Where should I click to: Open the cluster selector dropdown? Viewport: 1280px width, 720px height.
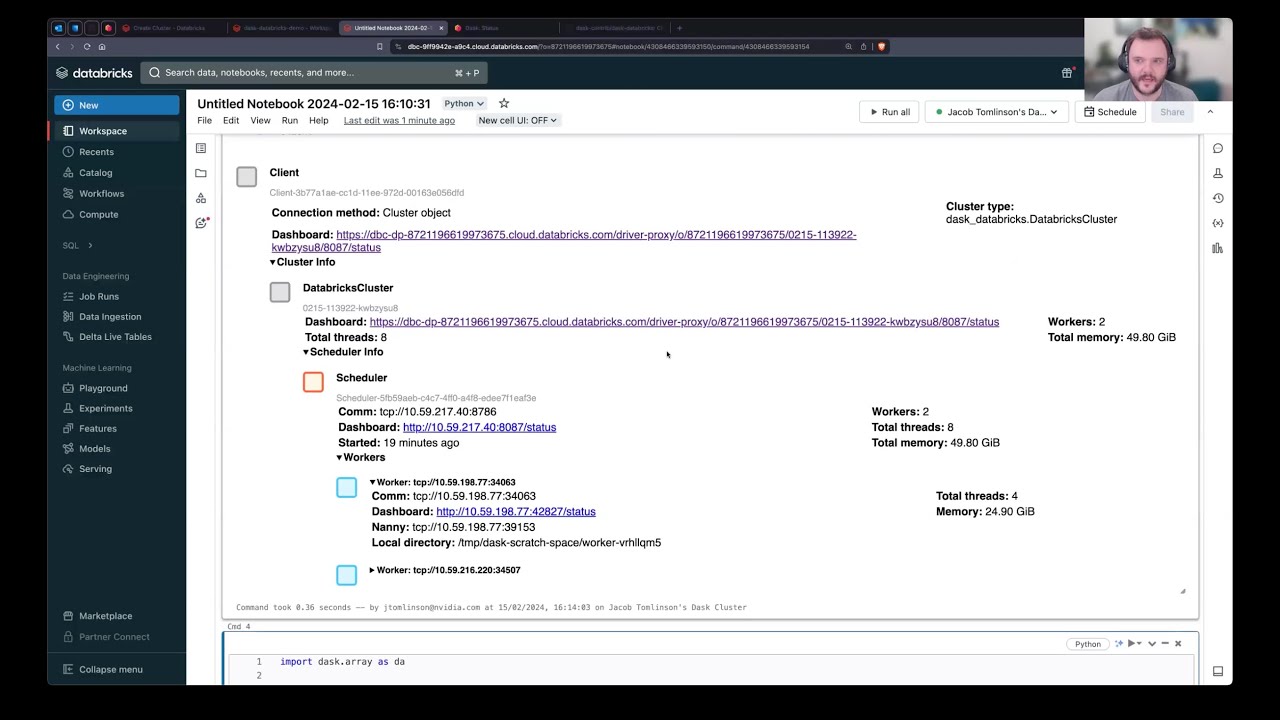[996, 112]
